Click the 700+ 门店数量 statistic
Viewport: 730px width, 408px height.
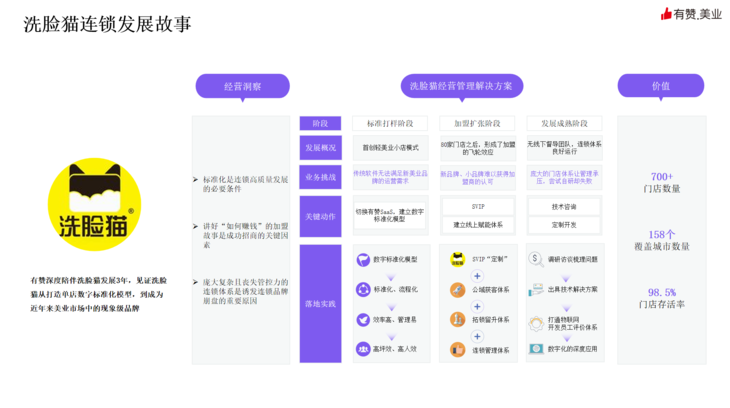(x=662, y=182)
